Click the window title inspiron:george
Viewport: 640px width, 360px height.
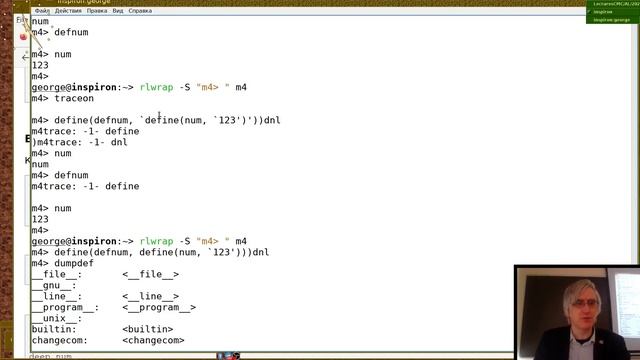coord(84,2)
